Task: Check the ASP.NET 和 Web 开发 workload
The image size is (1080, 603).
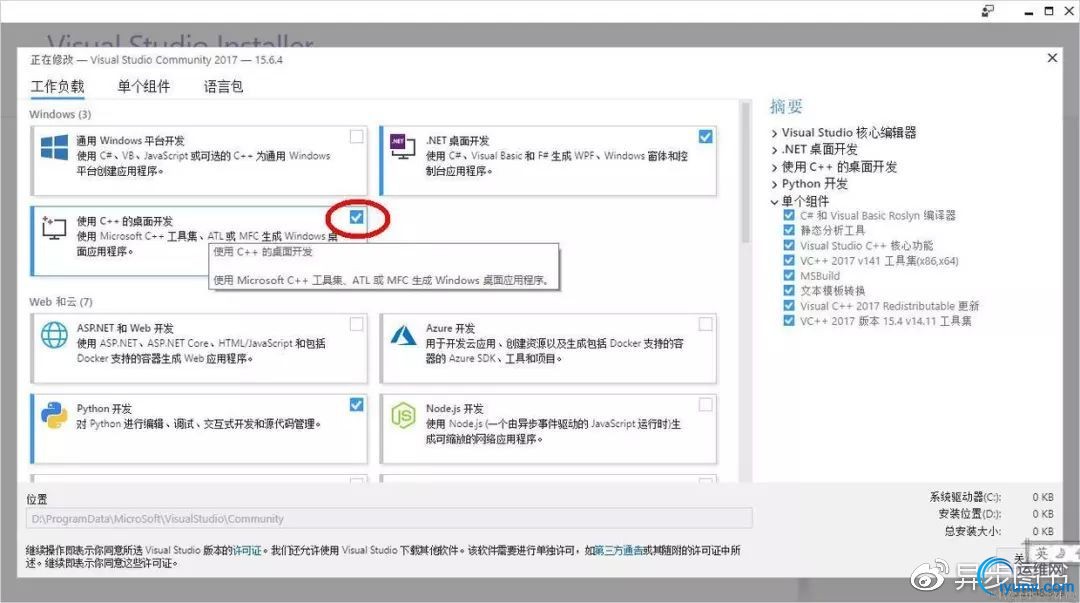Action: click(x=356, y=324)
